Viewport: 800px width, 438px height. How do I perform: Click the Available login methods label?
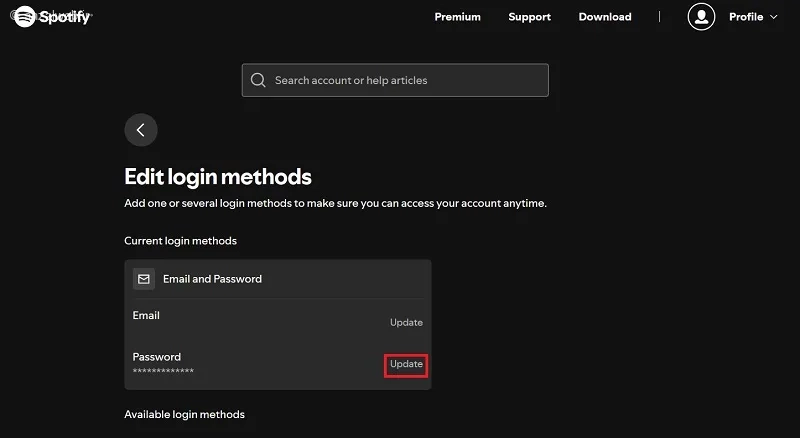pos(184,414)
